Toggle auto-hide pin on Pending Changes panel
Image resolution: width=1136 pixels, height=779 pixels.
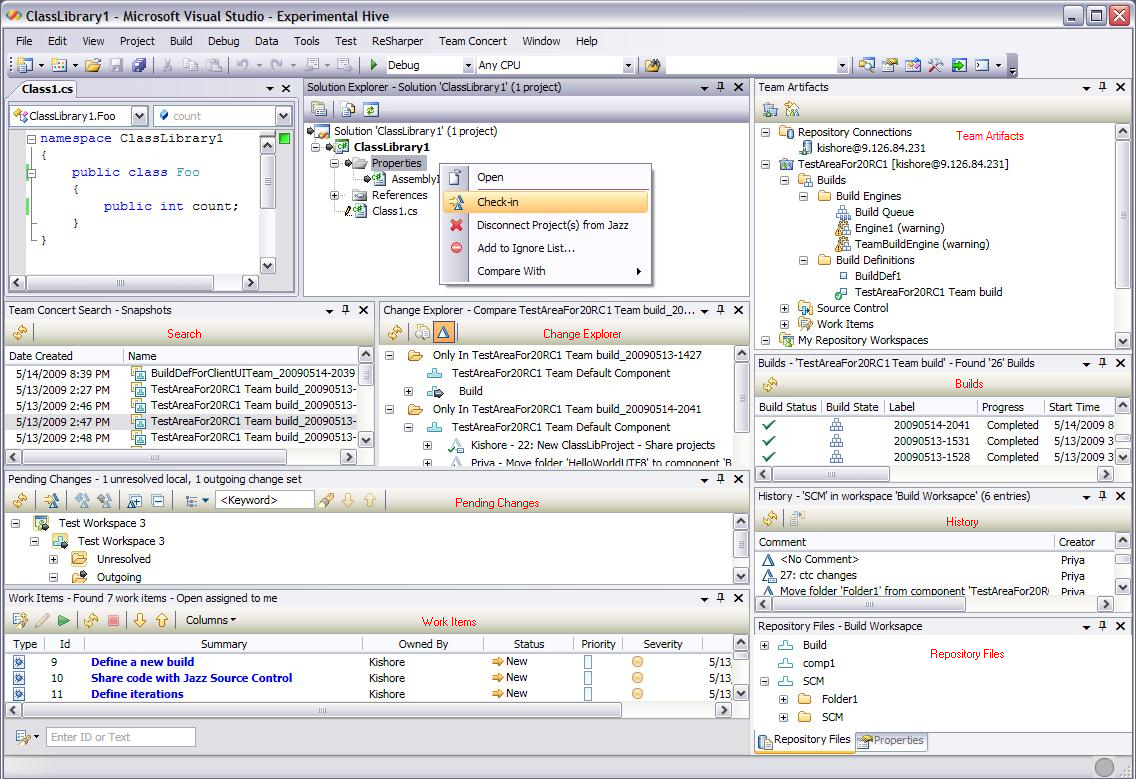point(720,479)
